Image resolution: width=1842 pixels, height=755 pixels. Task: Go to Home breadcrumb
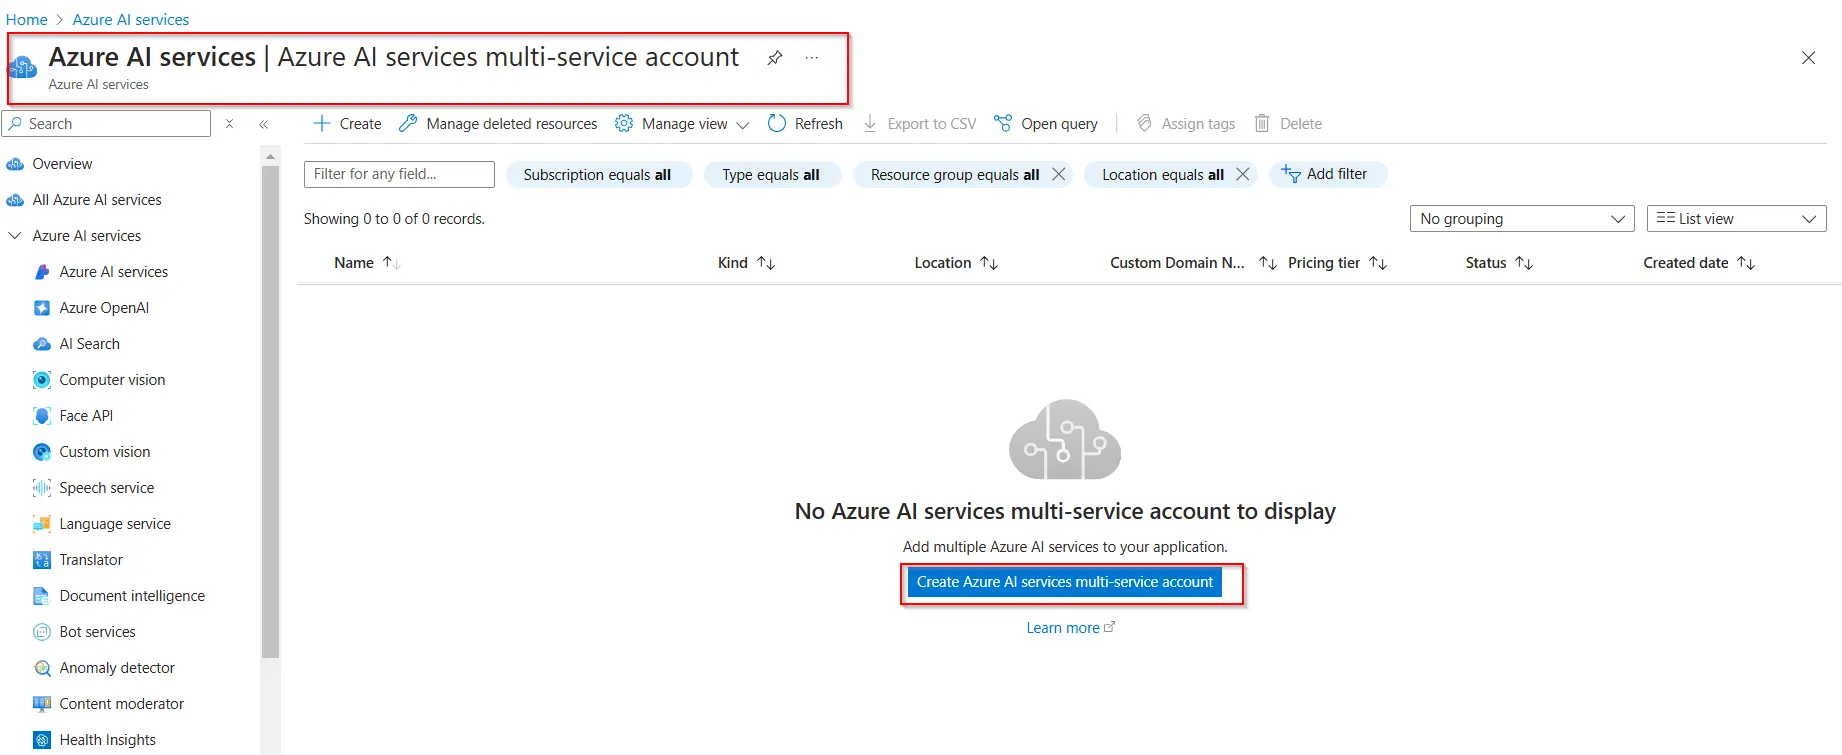pyautogui.click(x=27, y=20)
